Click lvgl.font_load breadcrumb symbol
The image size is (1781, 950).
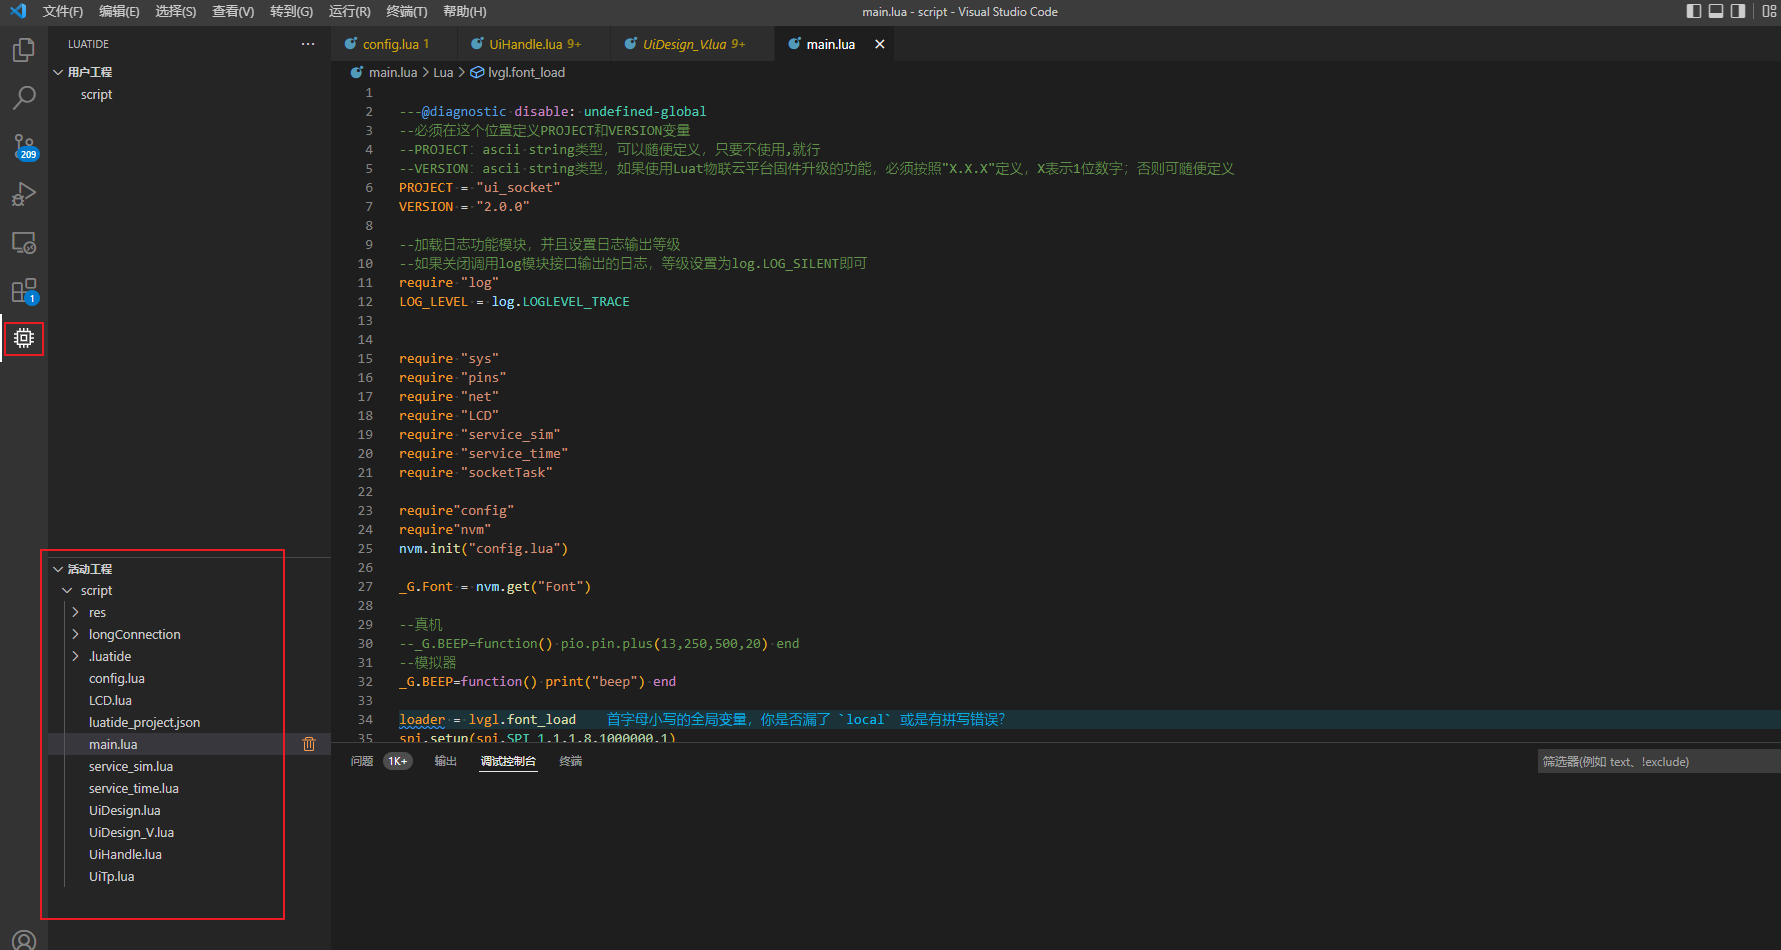coord(526,72)
